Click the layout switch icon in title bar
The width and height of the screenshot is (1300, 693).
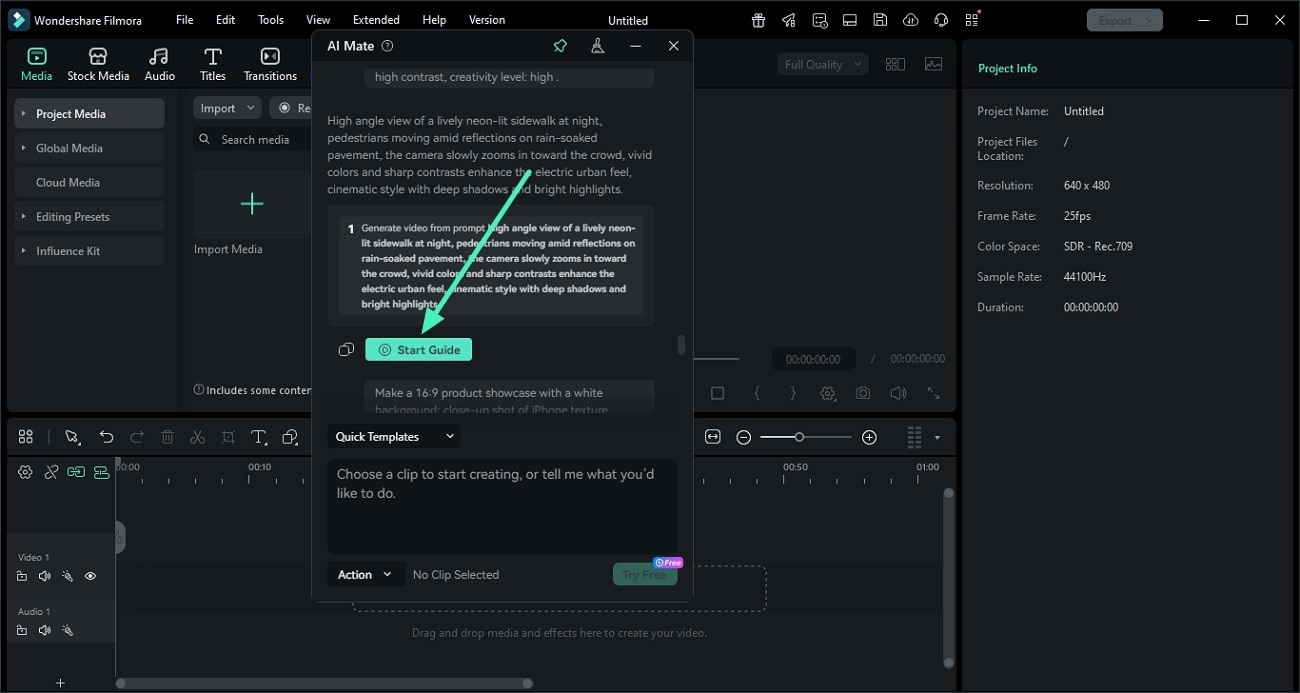(x=850, y=20)
